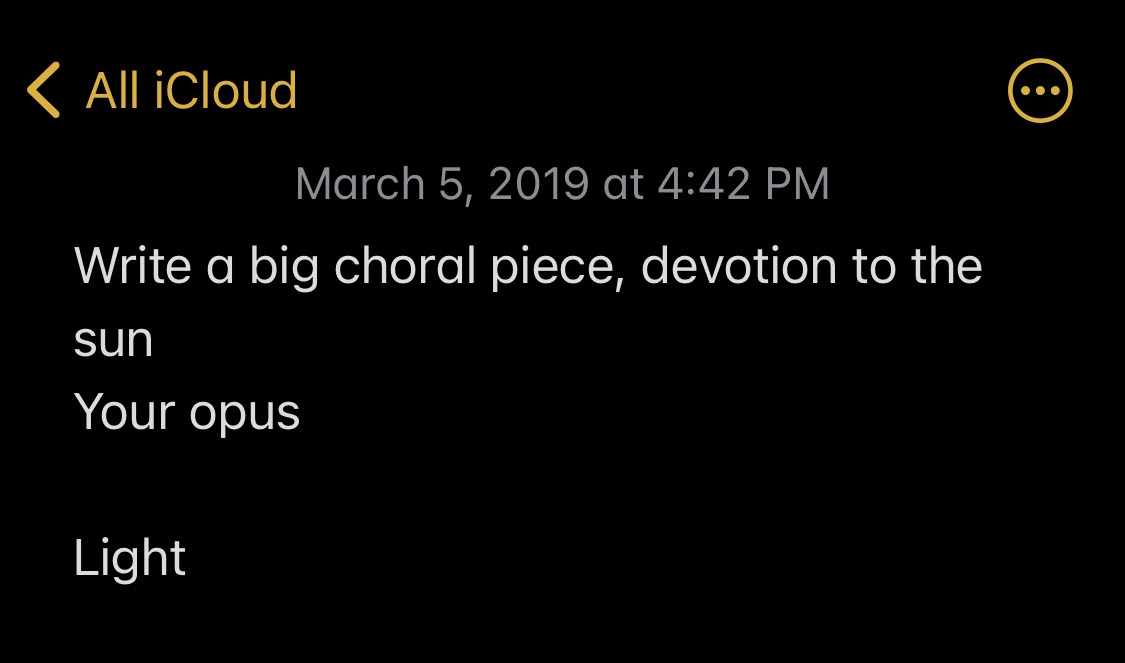1125x663 pixels.
Task: Place cursor on the word 'Light'
Action: [x=130, y=559]
